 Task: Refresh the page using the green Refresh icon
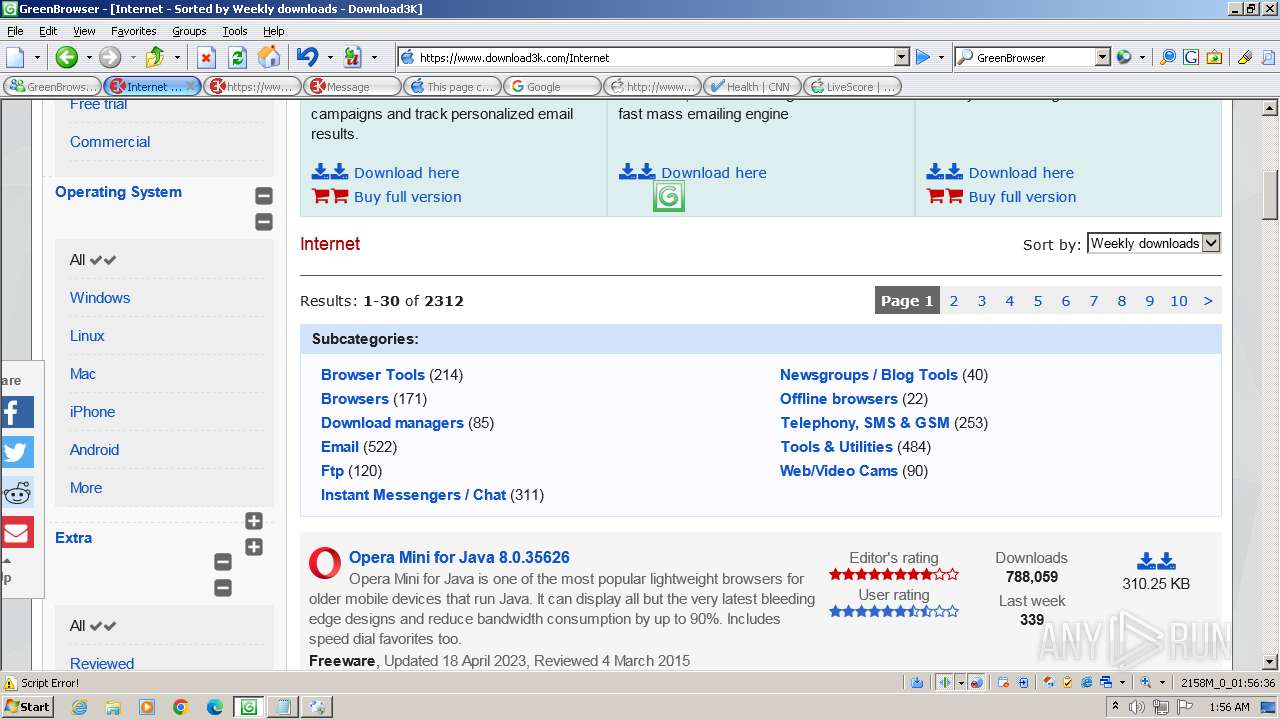pyautogui.click(x=237, y=58)
